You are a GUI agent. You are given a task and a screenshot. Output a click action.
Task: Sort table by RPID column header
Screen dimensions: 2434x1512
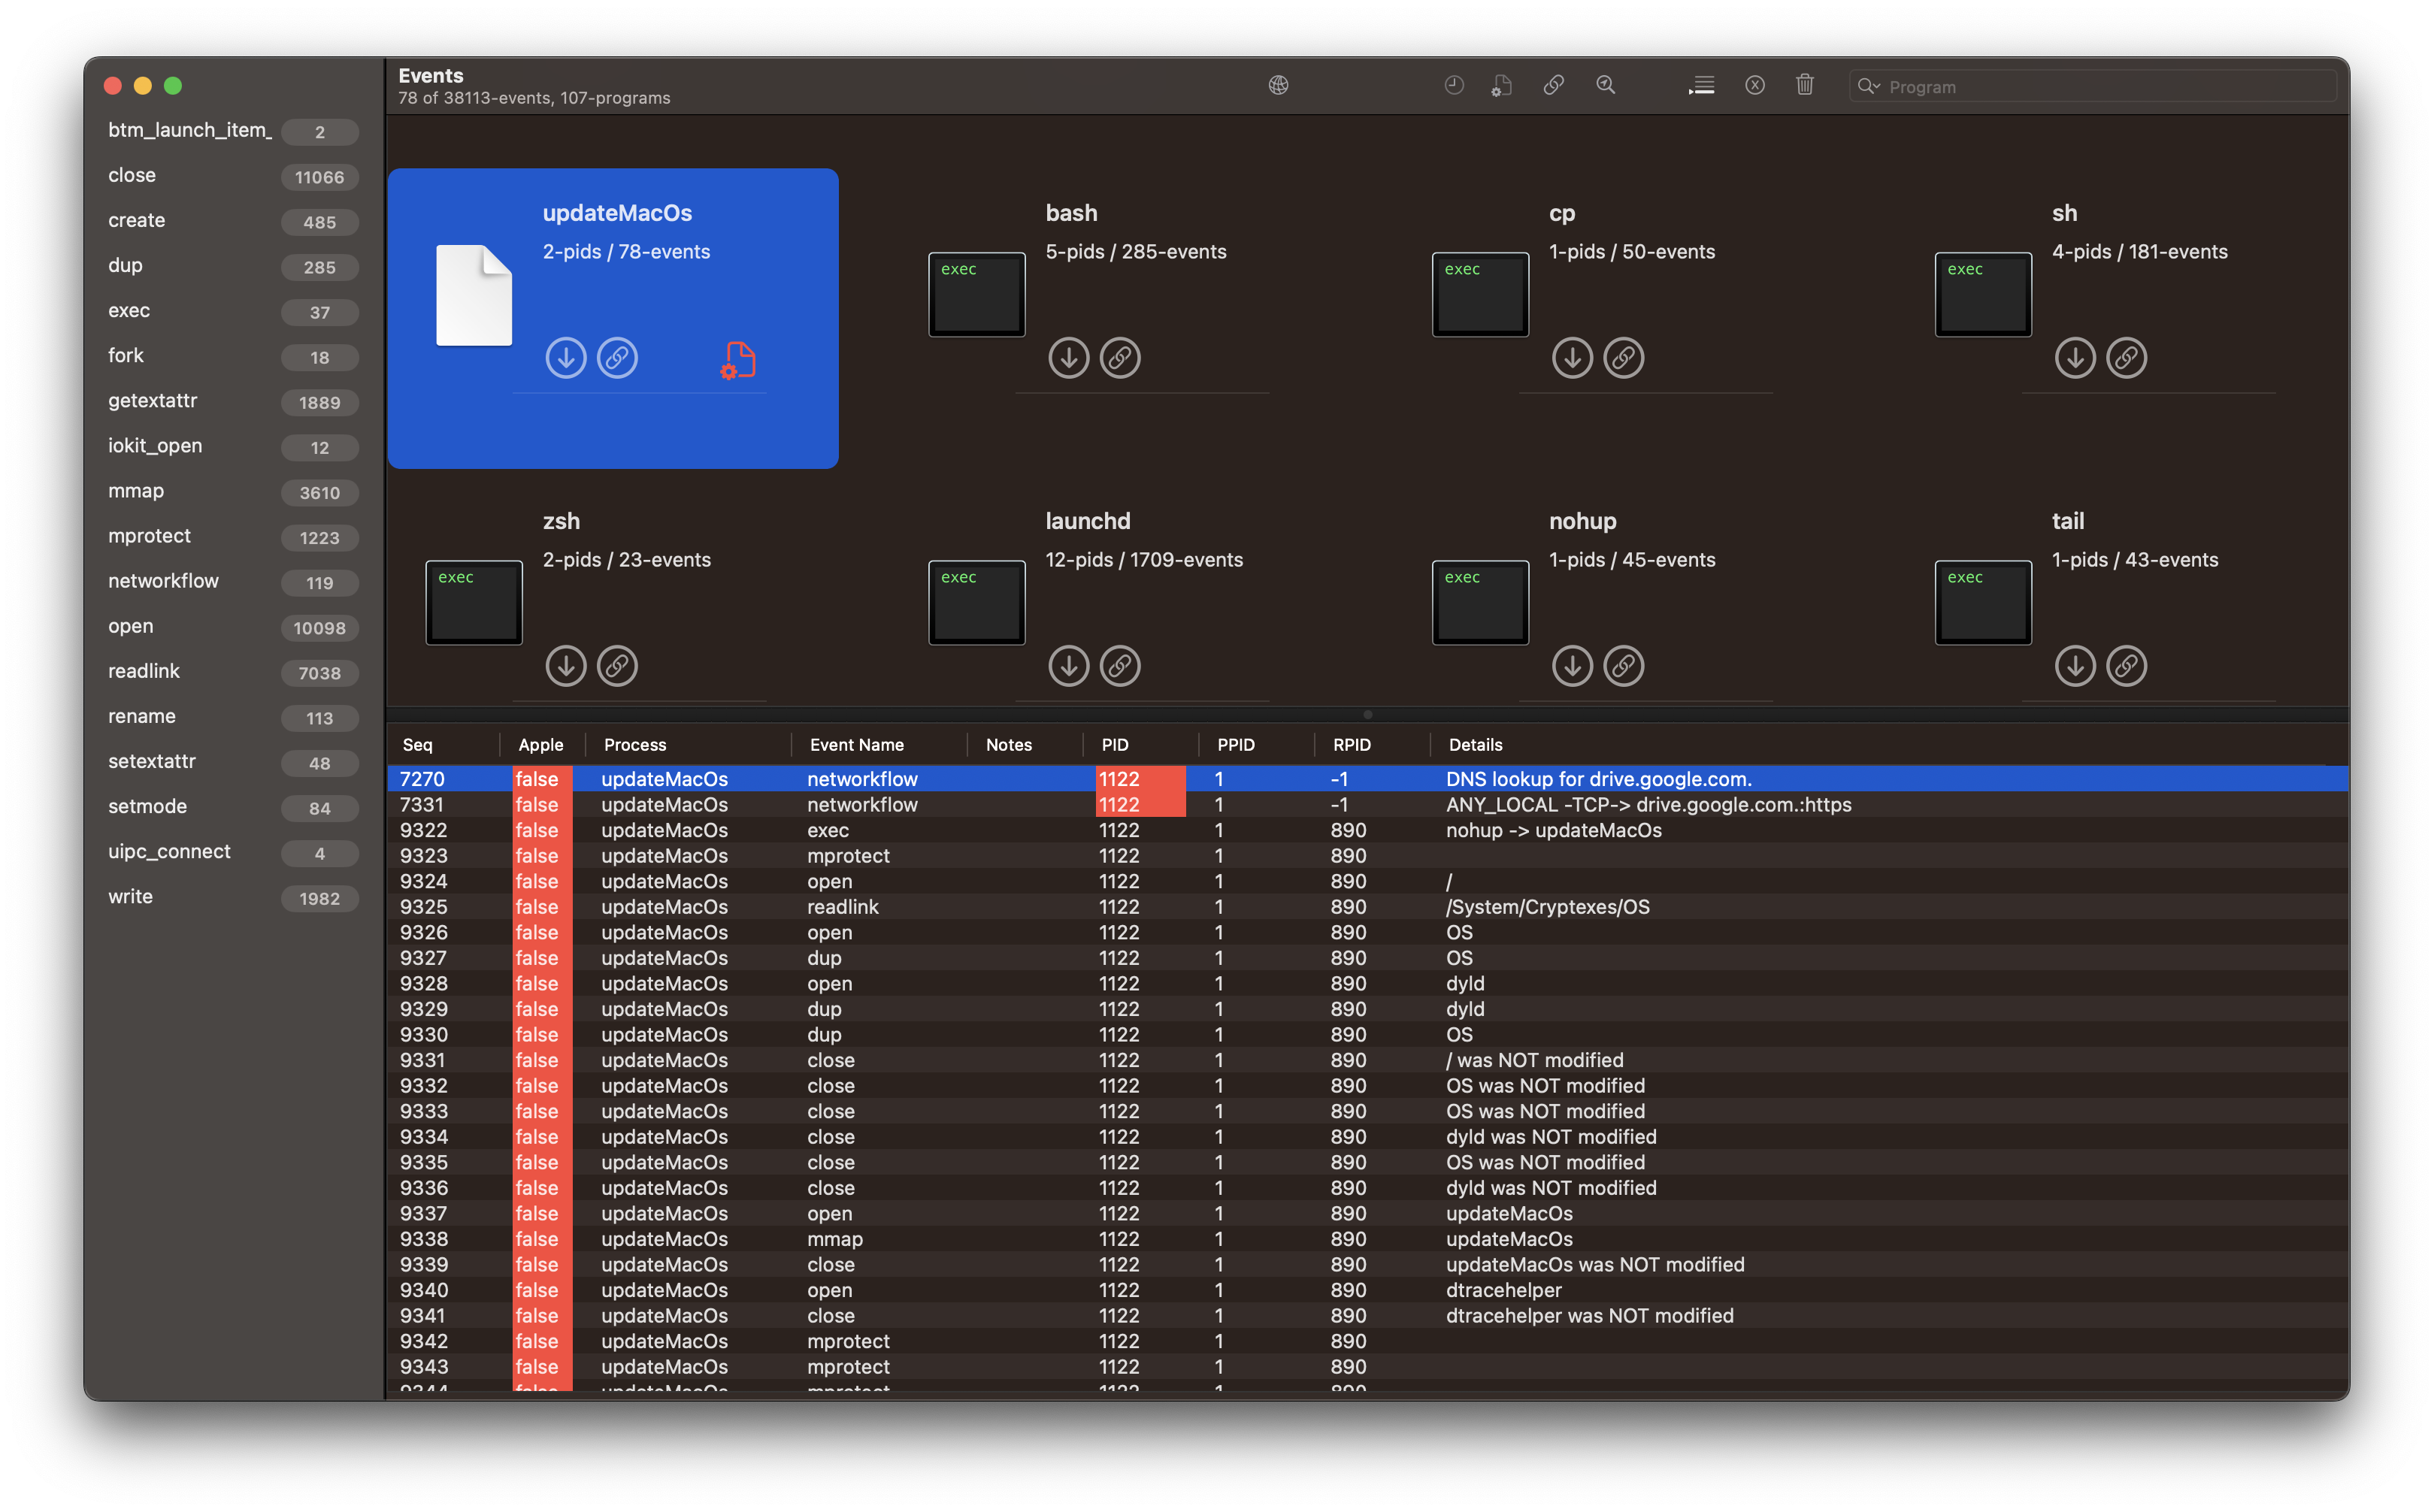click(x=1351, y=745)
